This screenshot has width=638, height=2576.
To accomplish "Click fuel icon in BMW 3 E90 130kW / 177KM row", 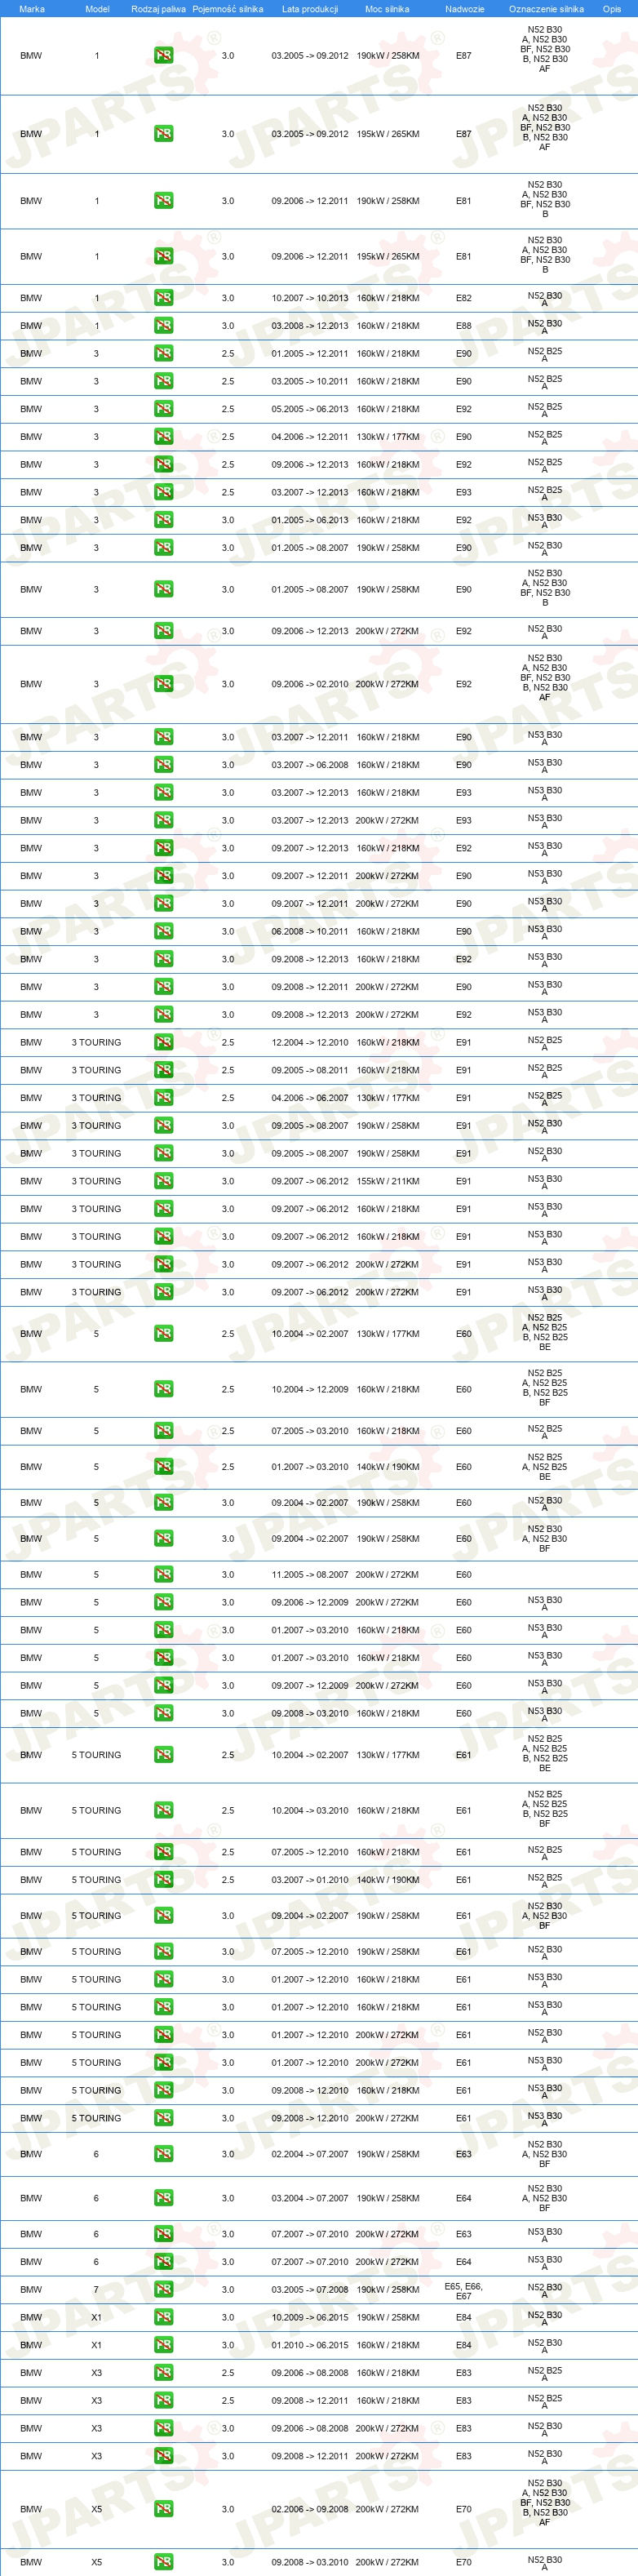I will 164,437.
